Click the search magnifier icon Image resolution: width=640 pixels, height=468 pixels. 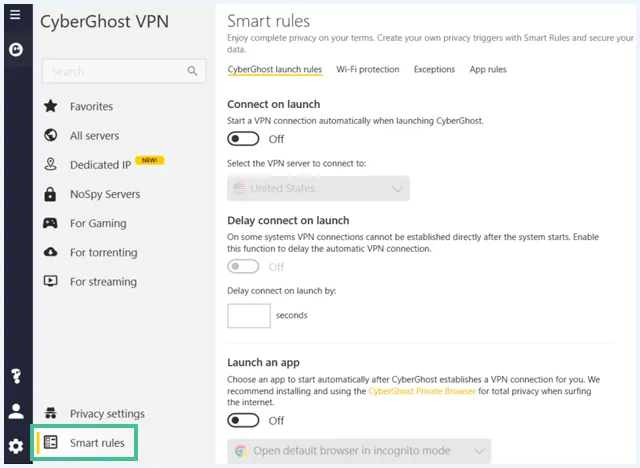tap(192, 71)
